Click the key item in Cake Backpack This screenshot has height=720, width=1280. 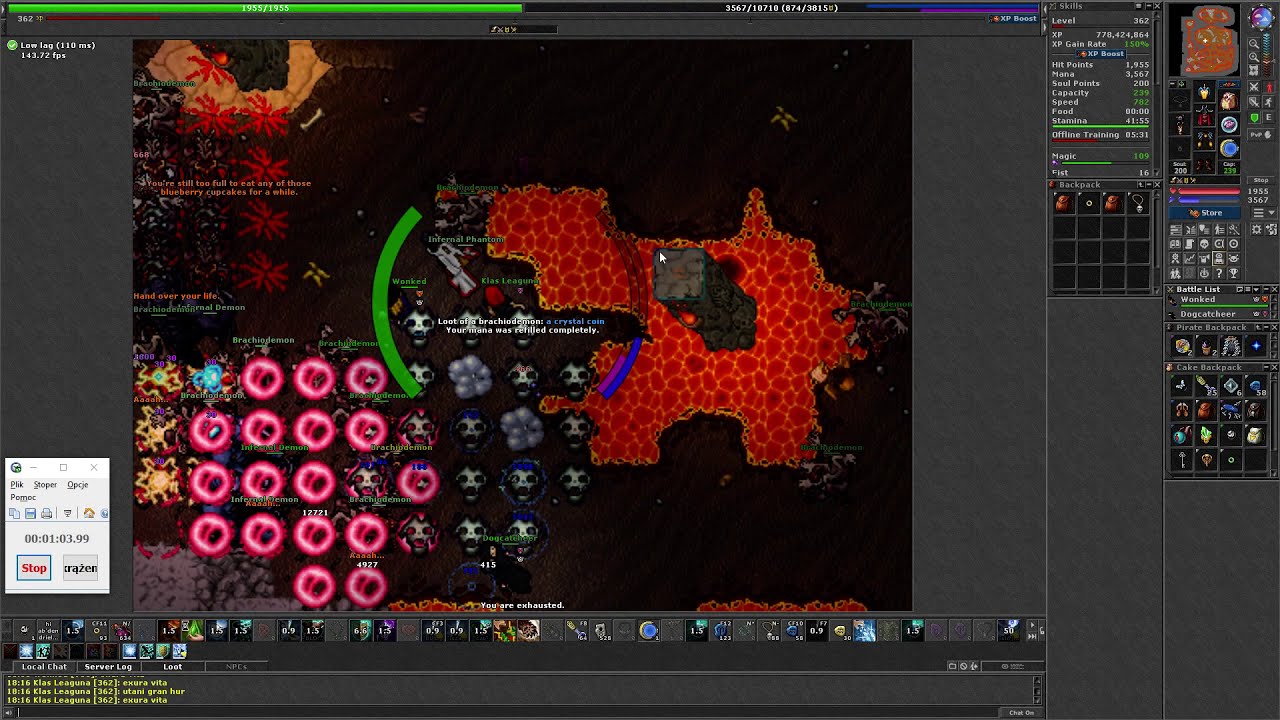click(1183, 460)
